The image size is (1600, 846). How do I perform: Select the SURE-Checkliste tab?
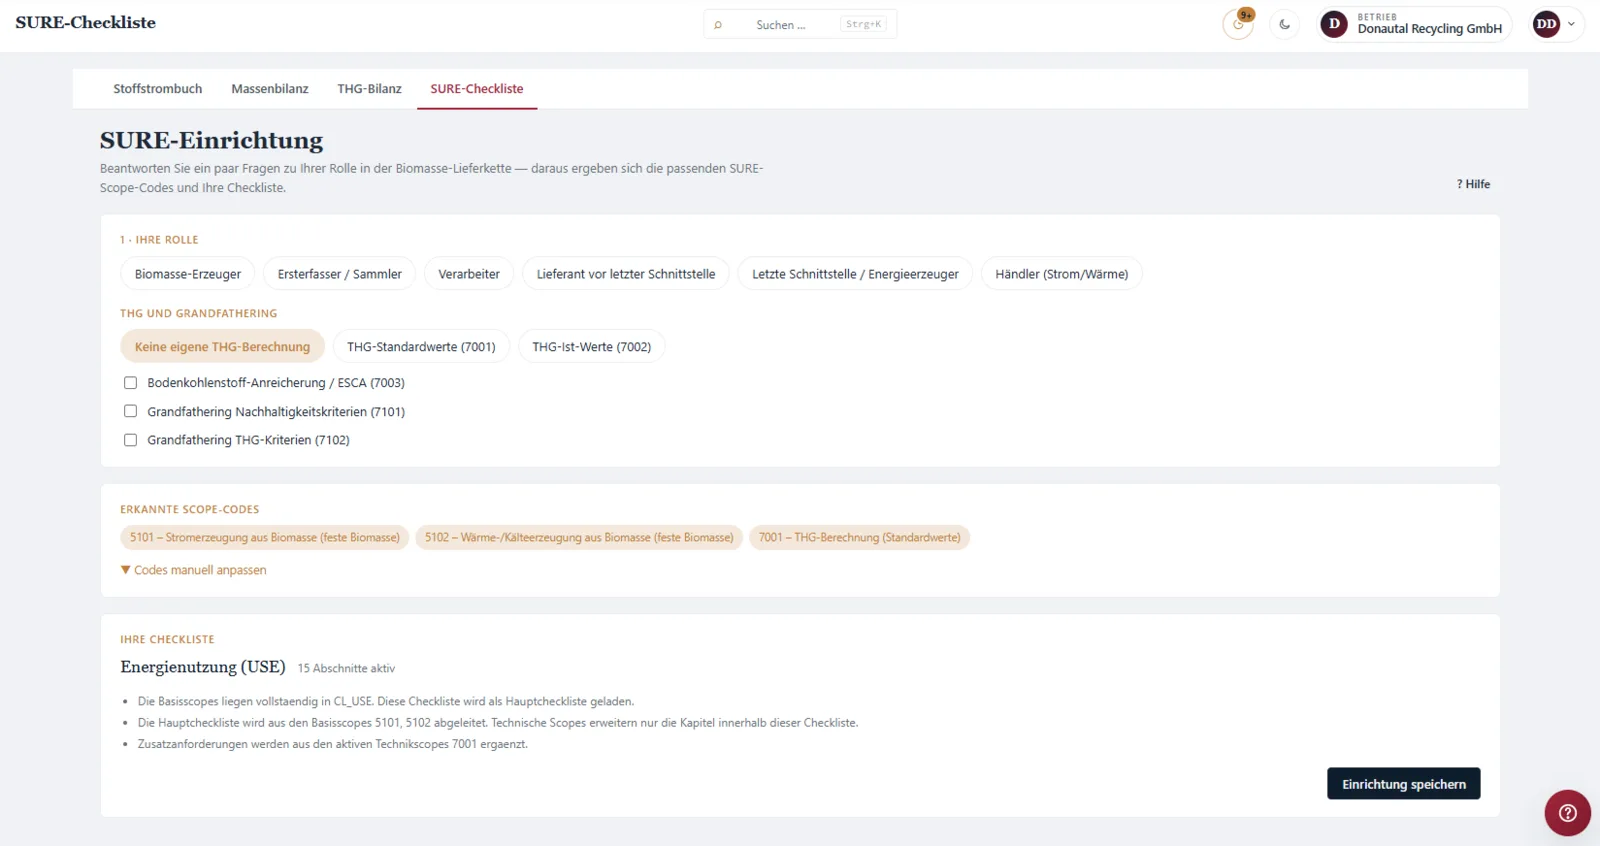[477, 89]
